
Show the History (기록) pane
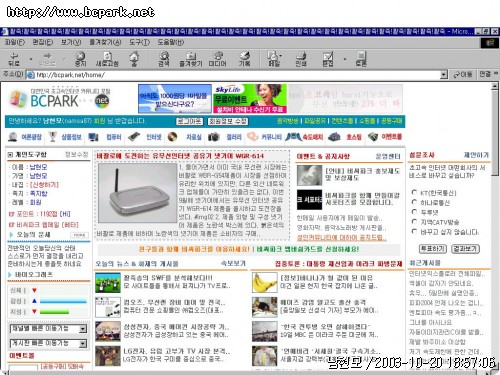click(244, 59)
